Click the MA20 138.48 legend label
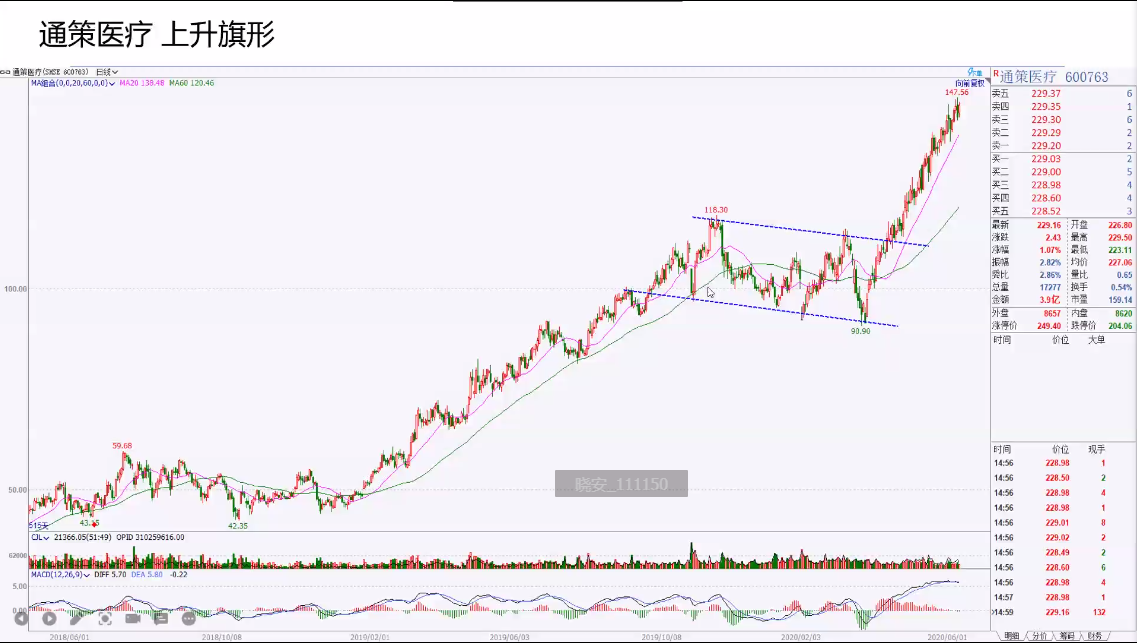Viewport: 1137px width, 643px height. click(142, 83)
